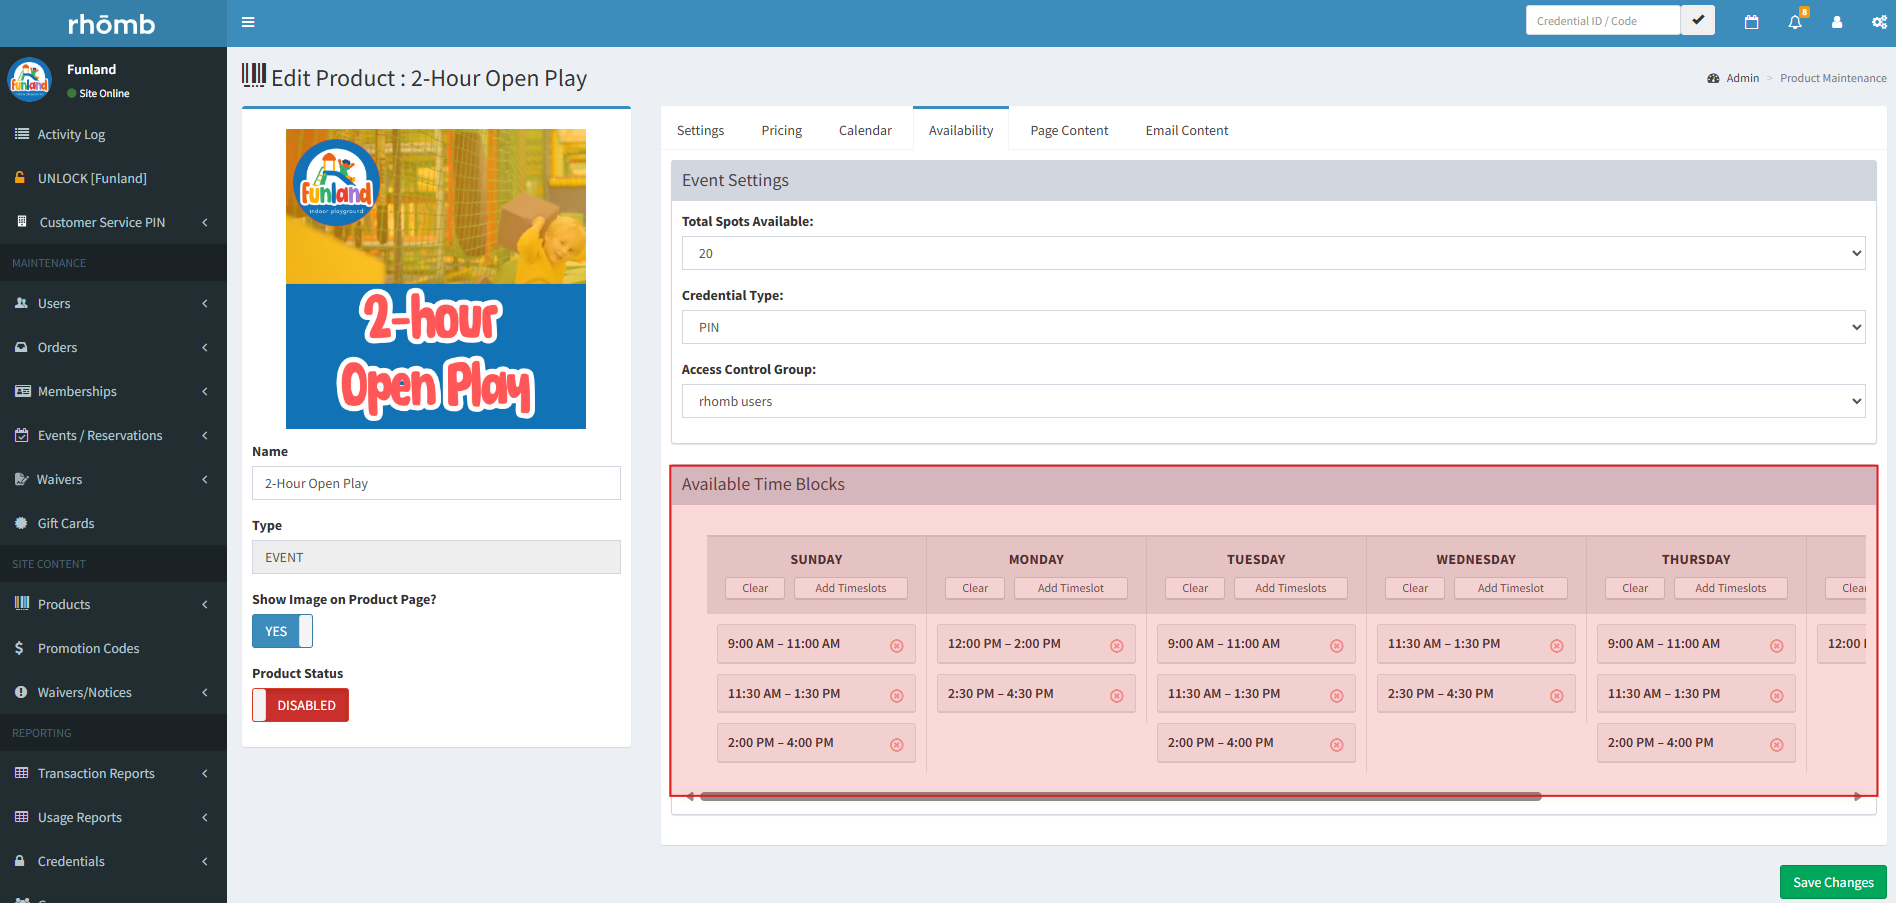
Task: Open Total Spots Available dropdown
Action: 1273,253
